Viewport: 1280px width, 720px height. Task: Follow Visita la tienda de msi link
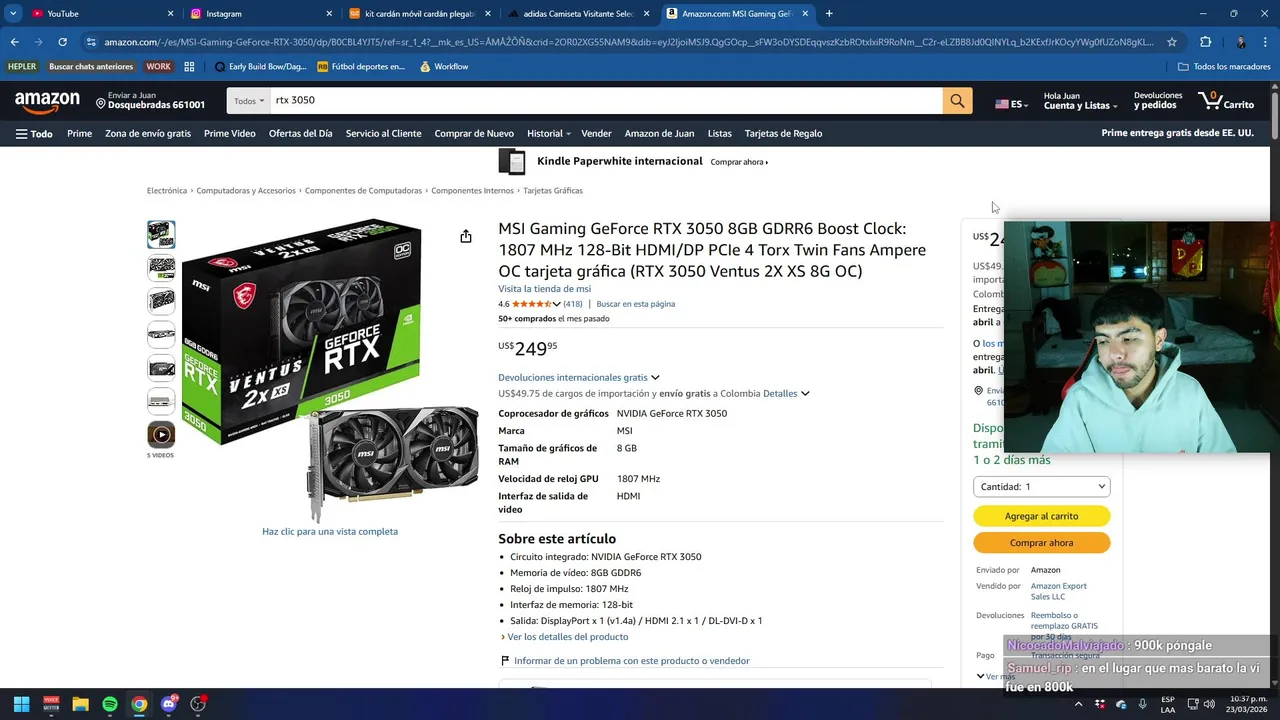coord(545,289)
